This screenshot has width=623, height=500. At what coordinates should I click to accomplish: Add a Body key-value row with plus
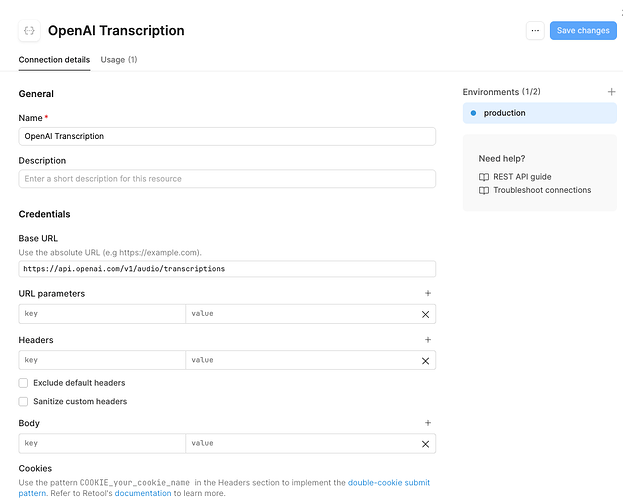(x=428, y=423)
